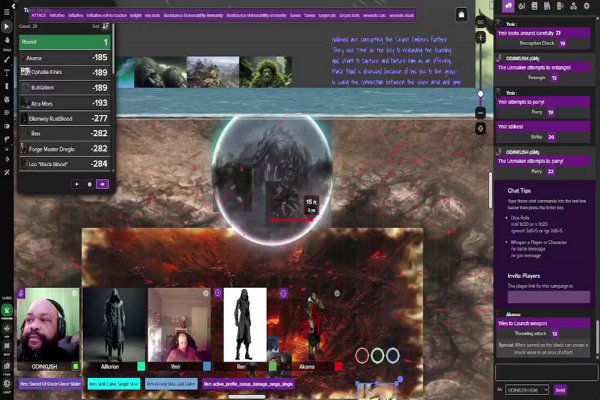600x400 pixels.
Task: Sort the turn order list
Action: point(106,26)
